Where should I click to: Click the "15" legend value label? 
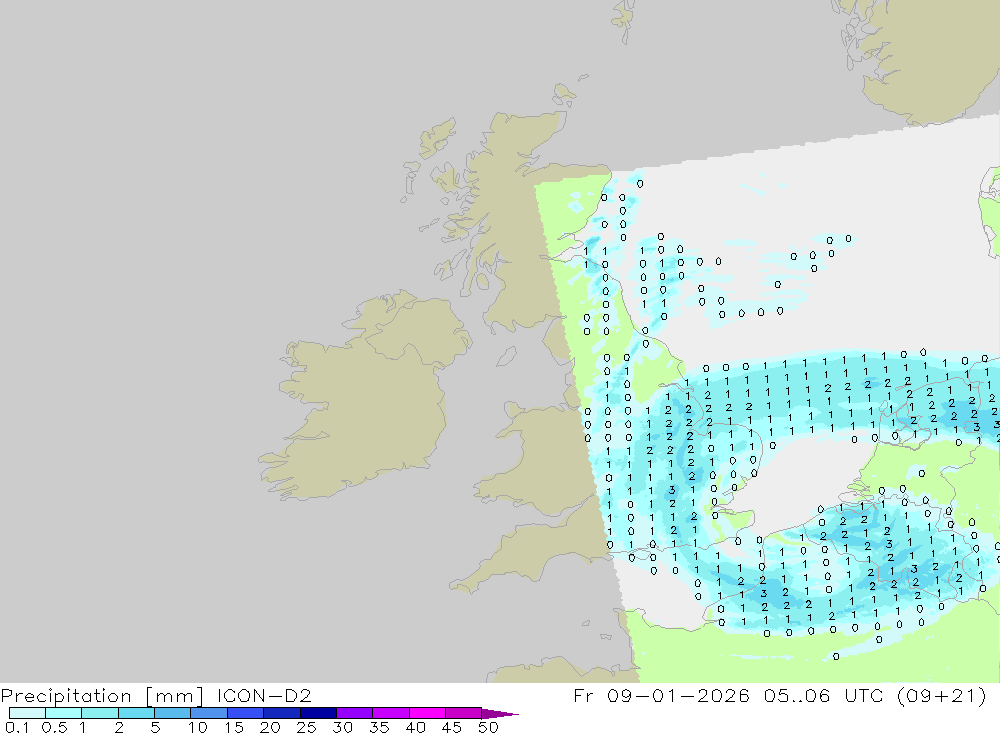coord(234,727)
